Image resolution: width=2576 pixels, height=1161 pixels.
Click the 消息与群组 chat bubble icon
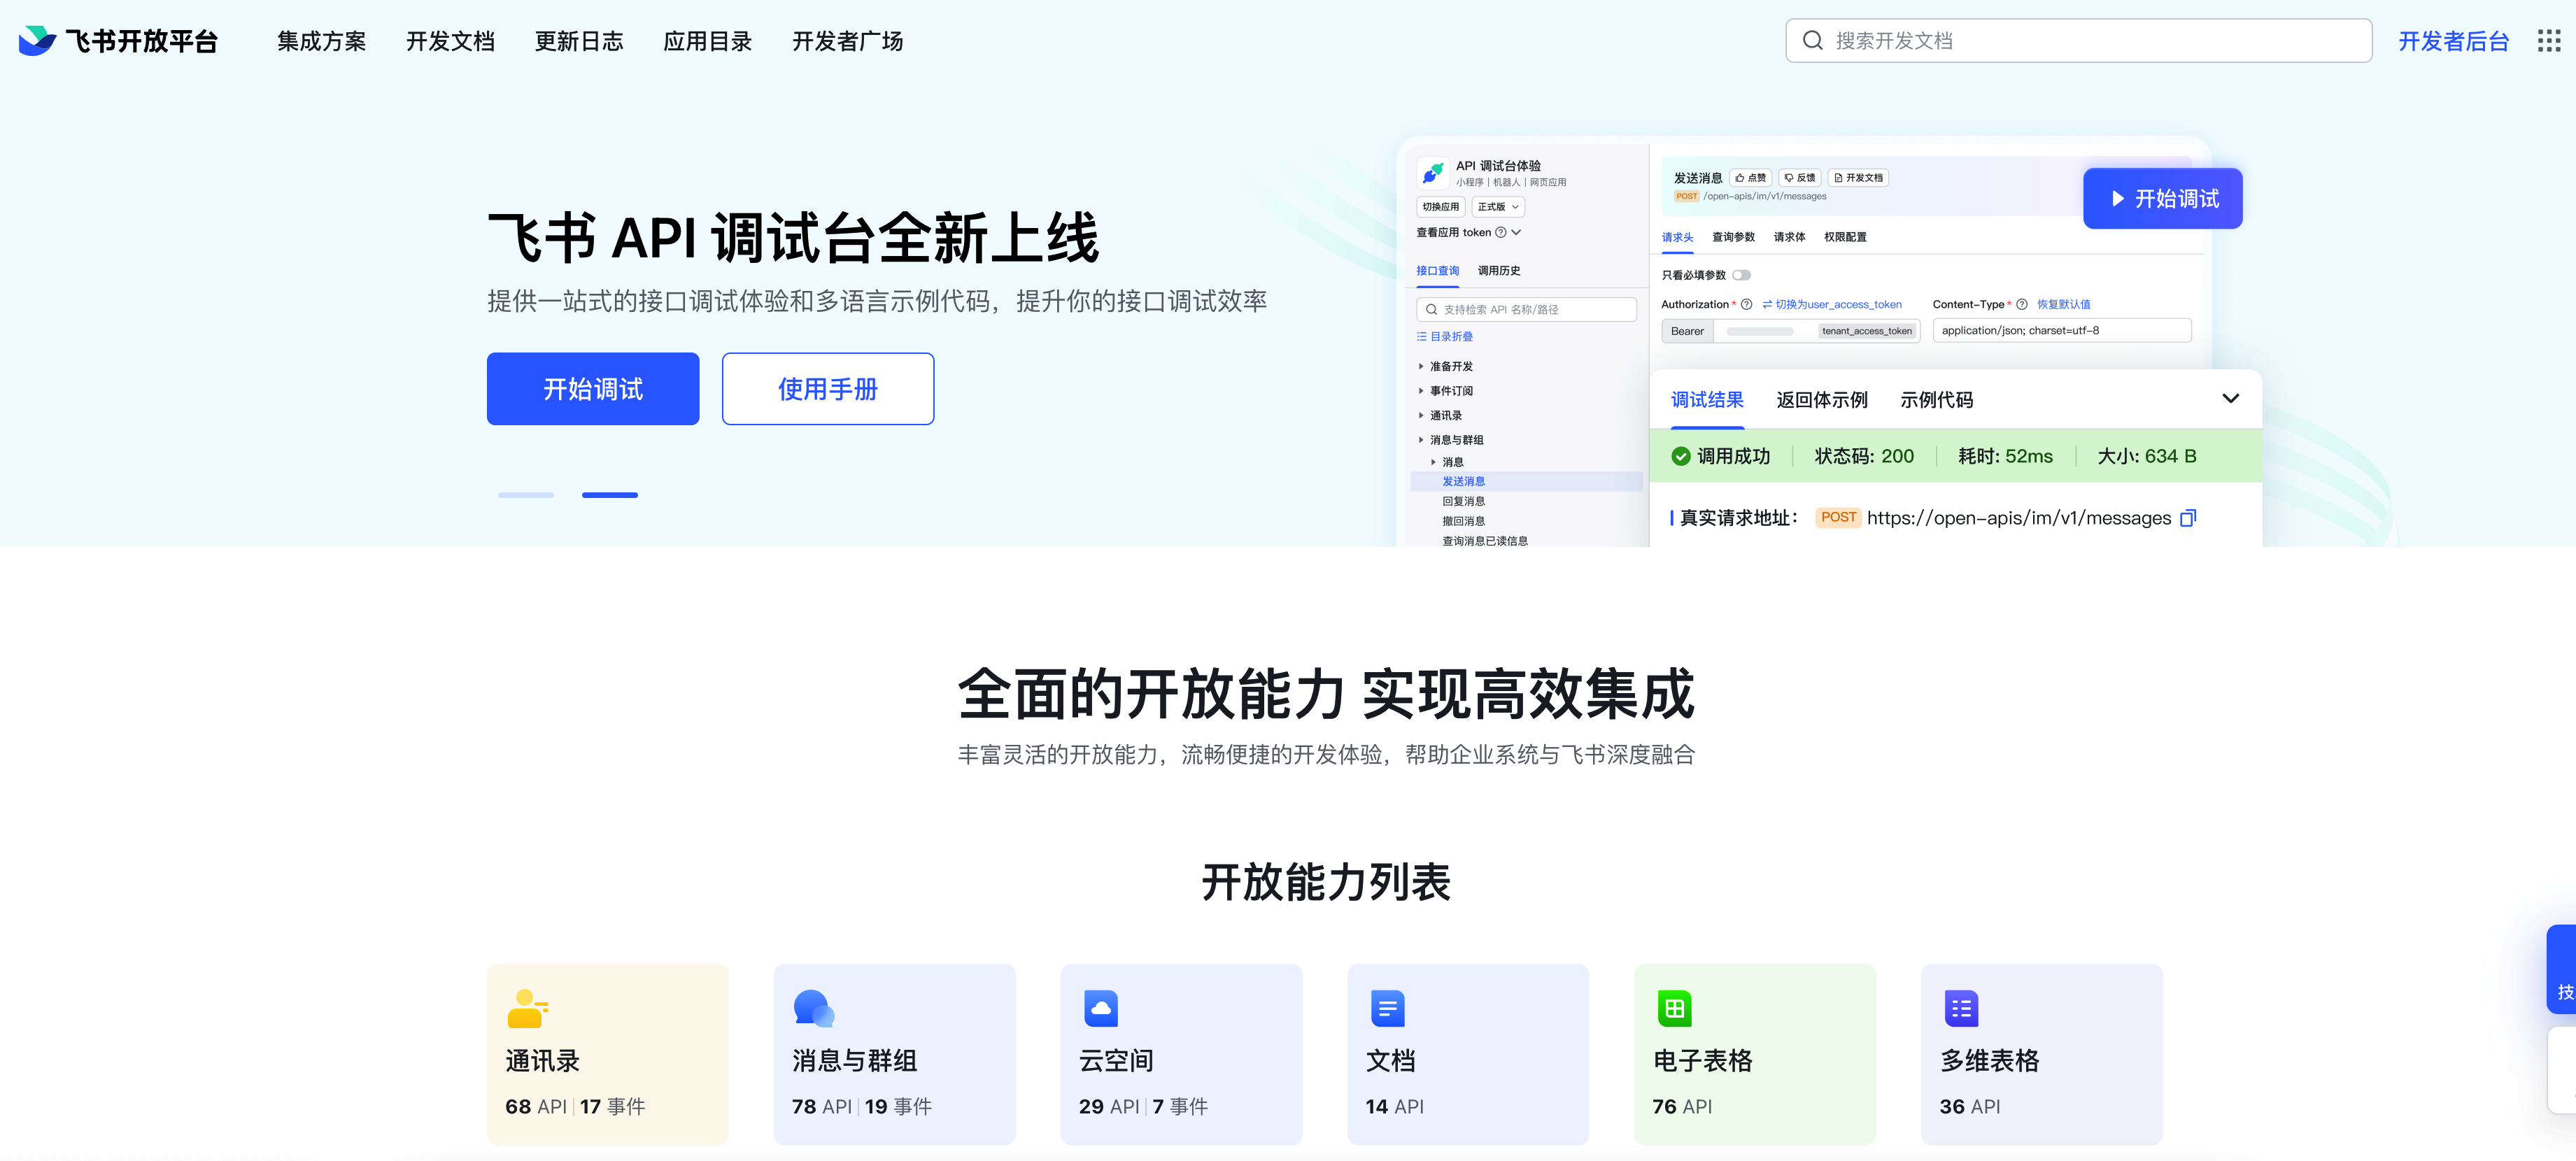pyautogui.click(x=813, y=1008)
